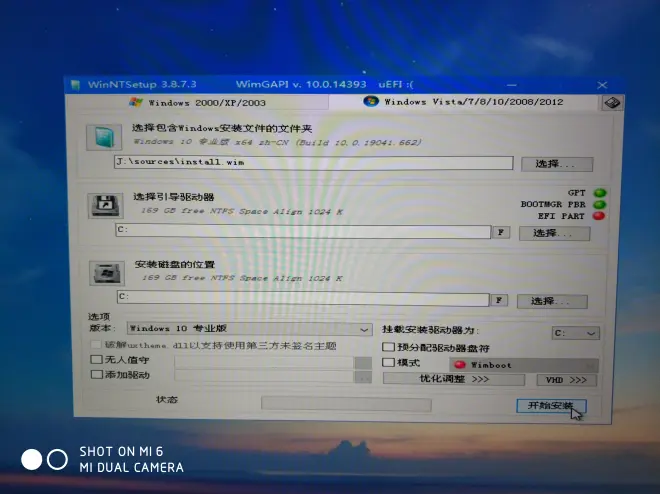Click F format button next to installation drive
This screenshot has height=494, width=660.
tap(499, 300)
